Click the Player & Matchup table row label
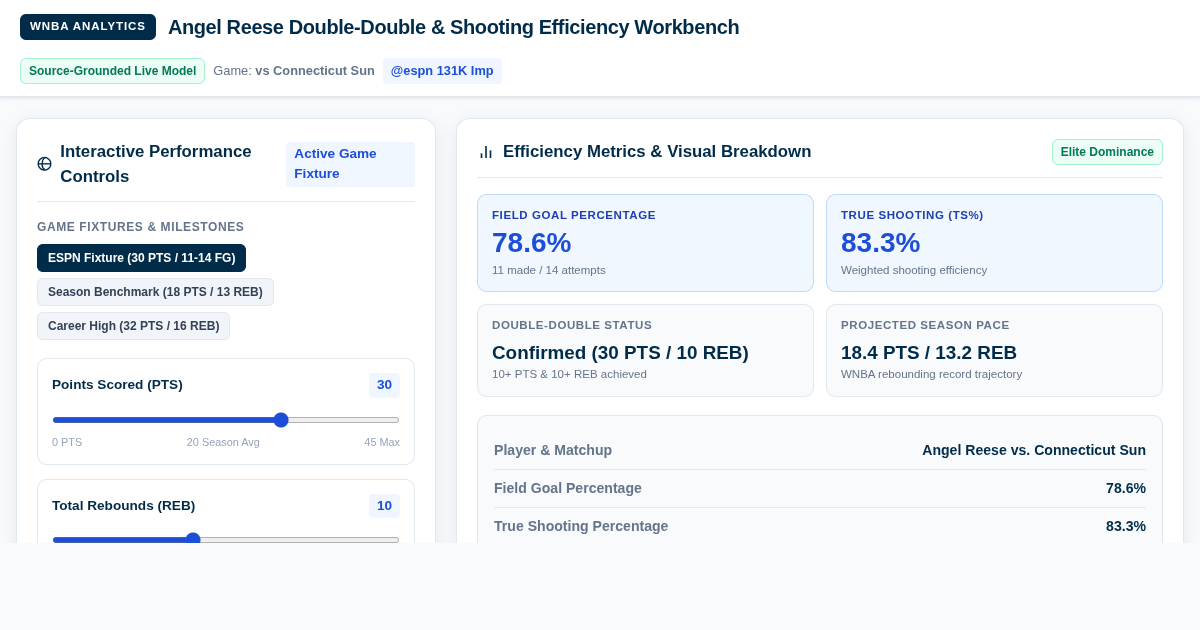Screen dimensions: 1200x630 click(x=553, y=450)
